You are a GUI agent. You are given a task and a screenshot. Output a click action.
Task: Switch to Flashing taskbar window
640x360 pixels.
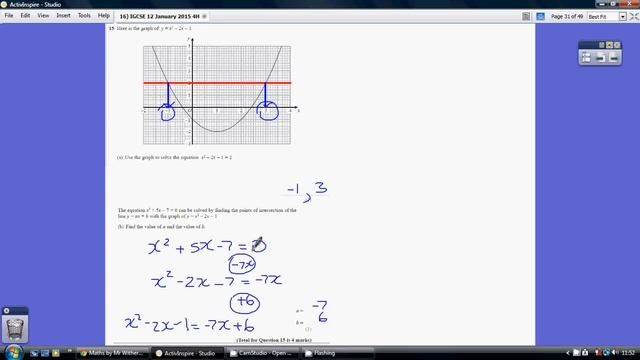pyautogui.click(x=337, y=353)
